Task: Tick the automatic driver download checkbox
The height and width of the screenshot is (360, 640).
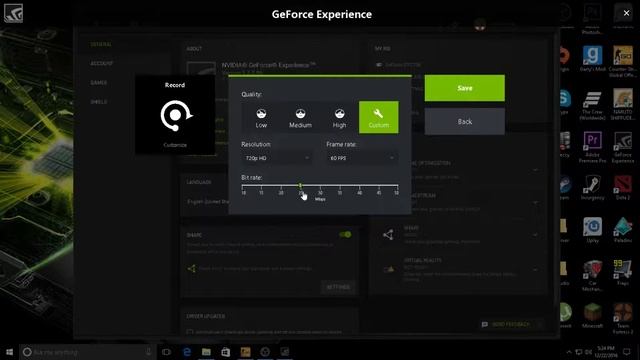Action: tap(190, 332)
